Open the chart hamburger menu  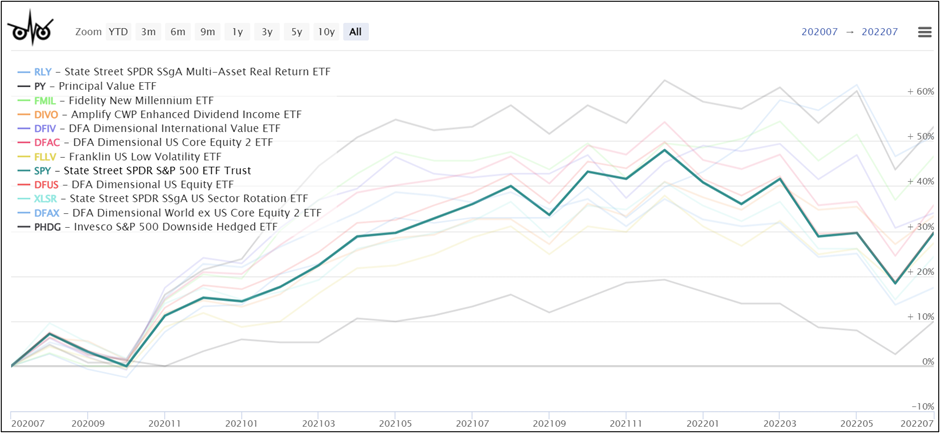924,32
